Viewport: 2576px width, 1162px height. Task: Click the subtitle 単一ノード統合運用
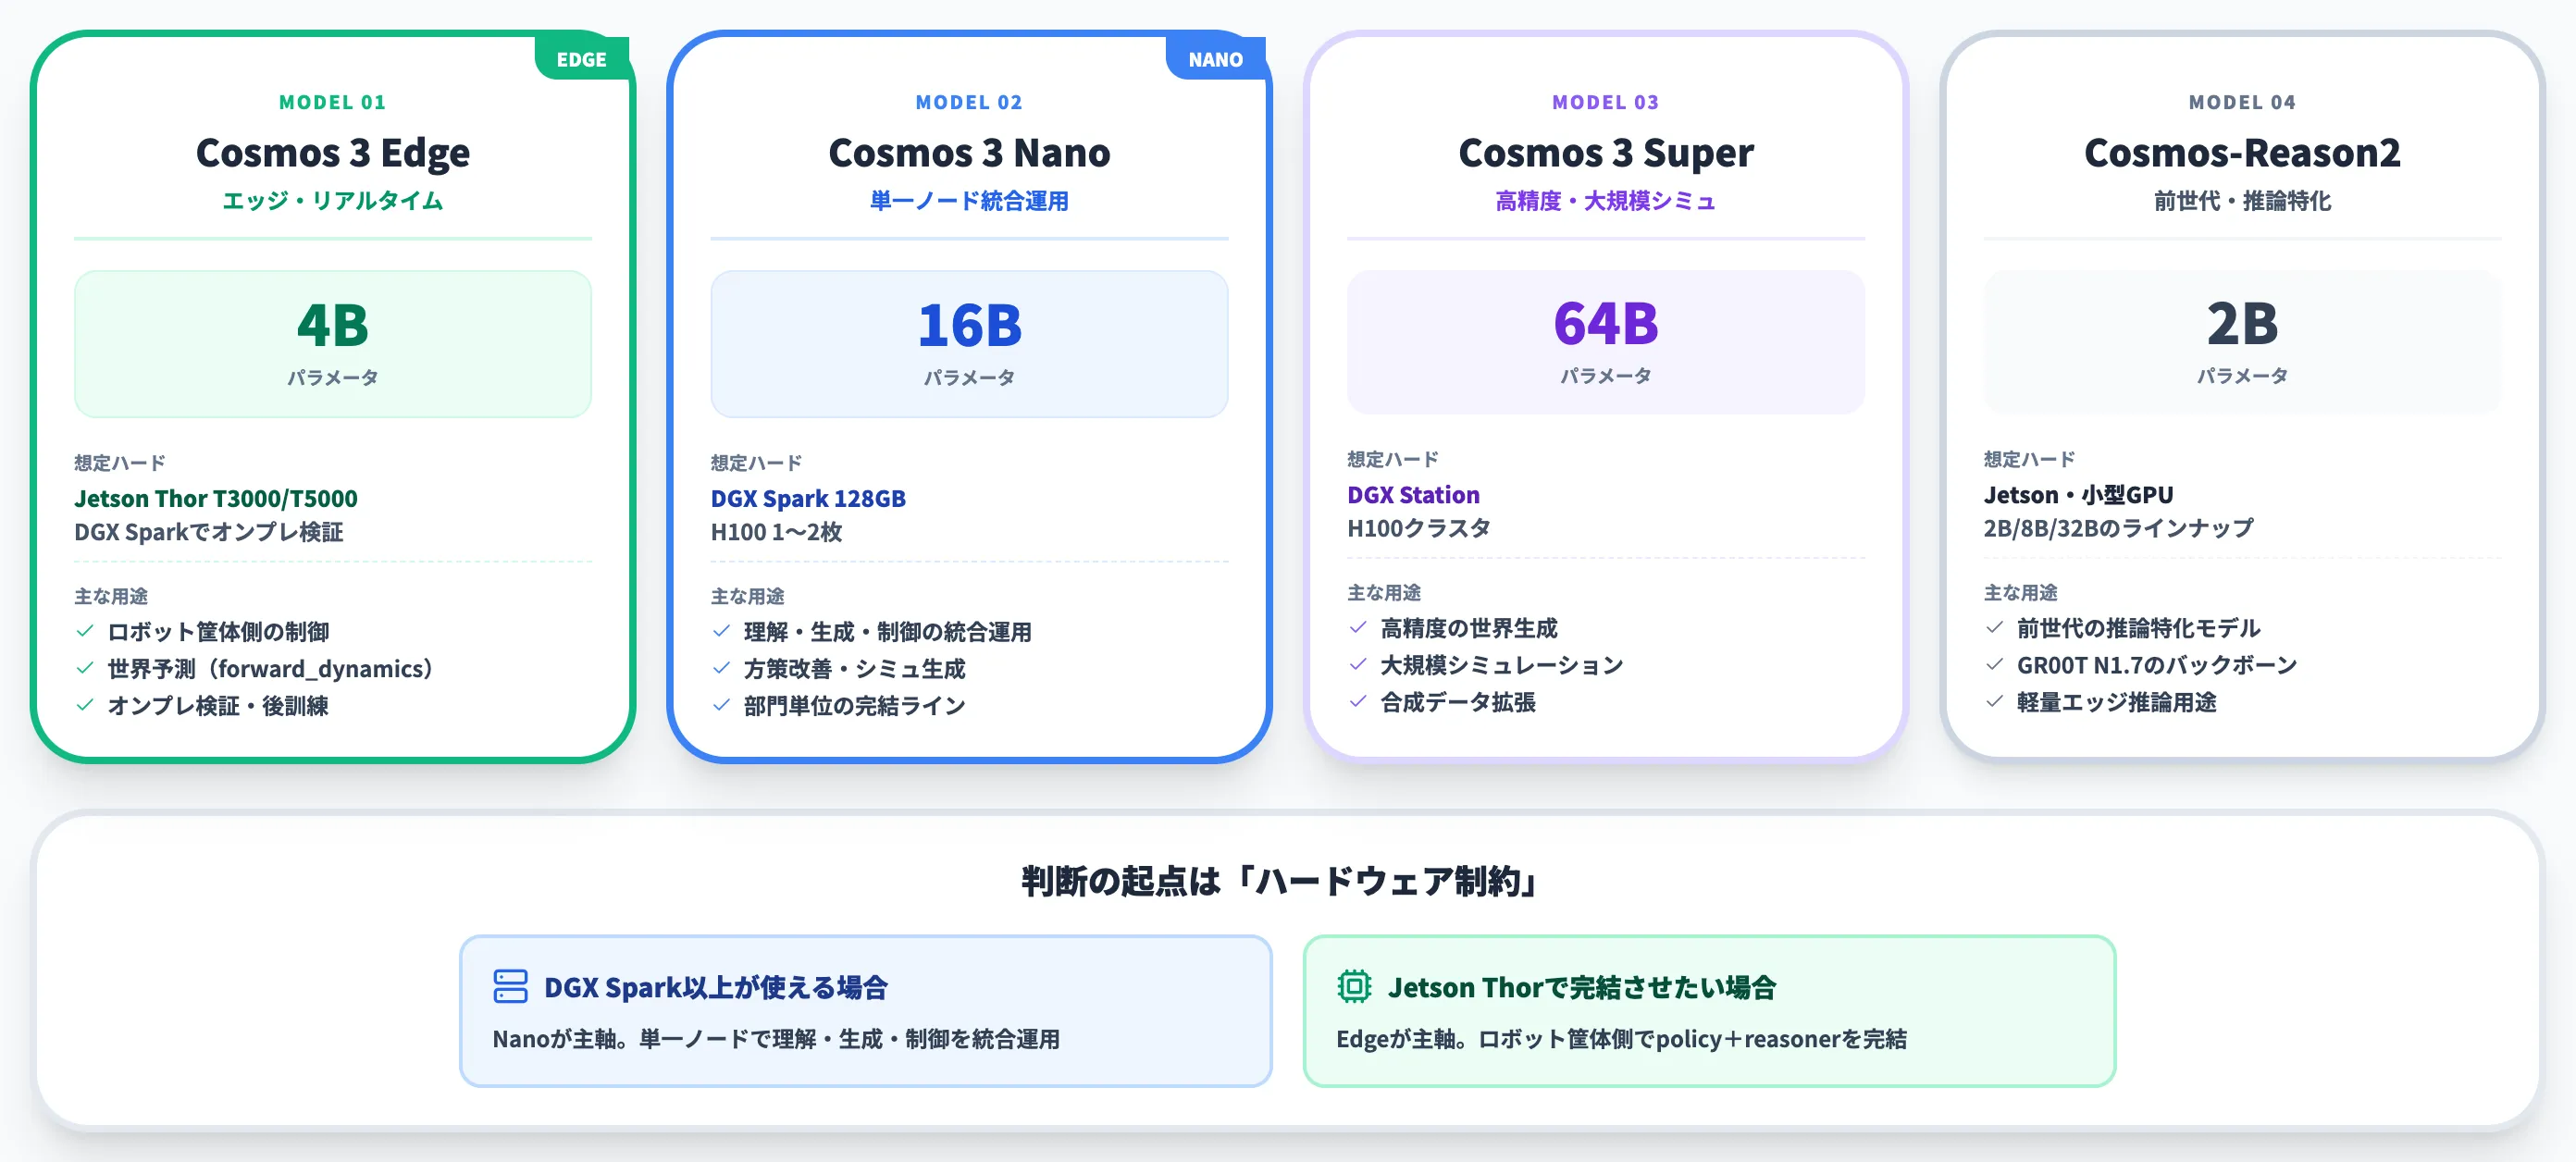tap(969, 201)
